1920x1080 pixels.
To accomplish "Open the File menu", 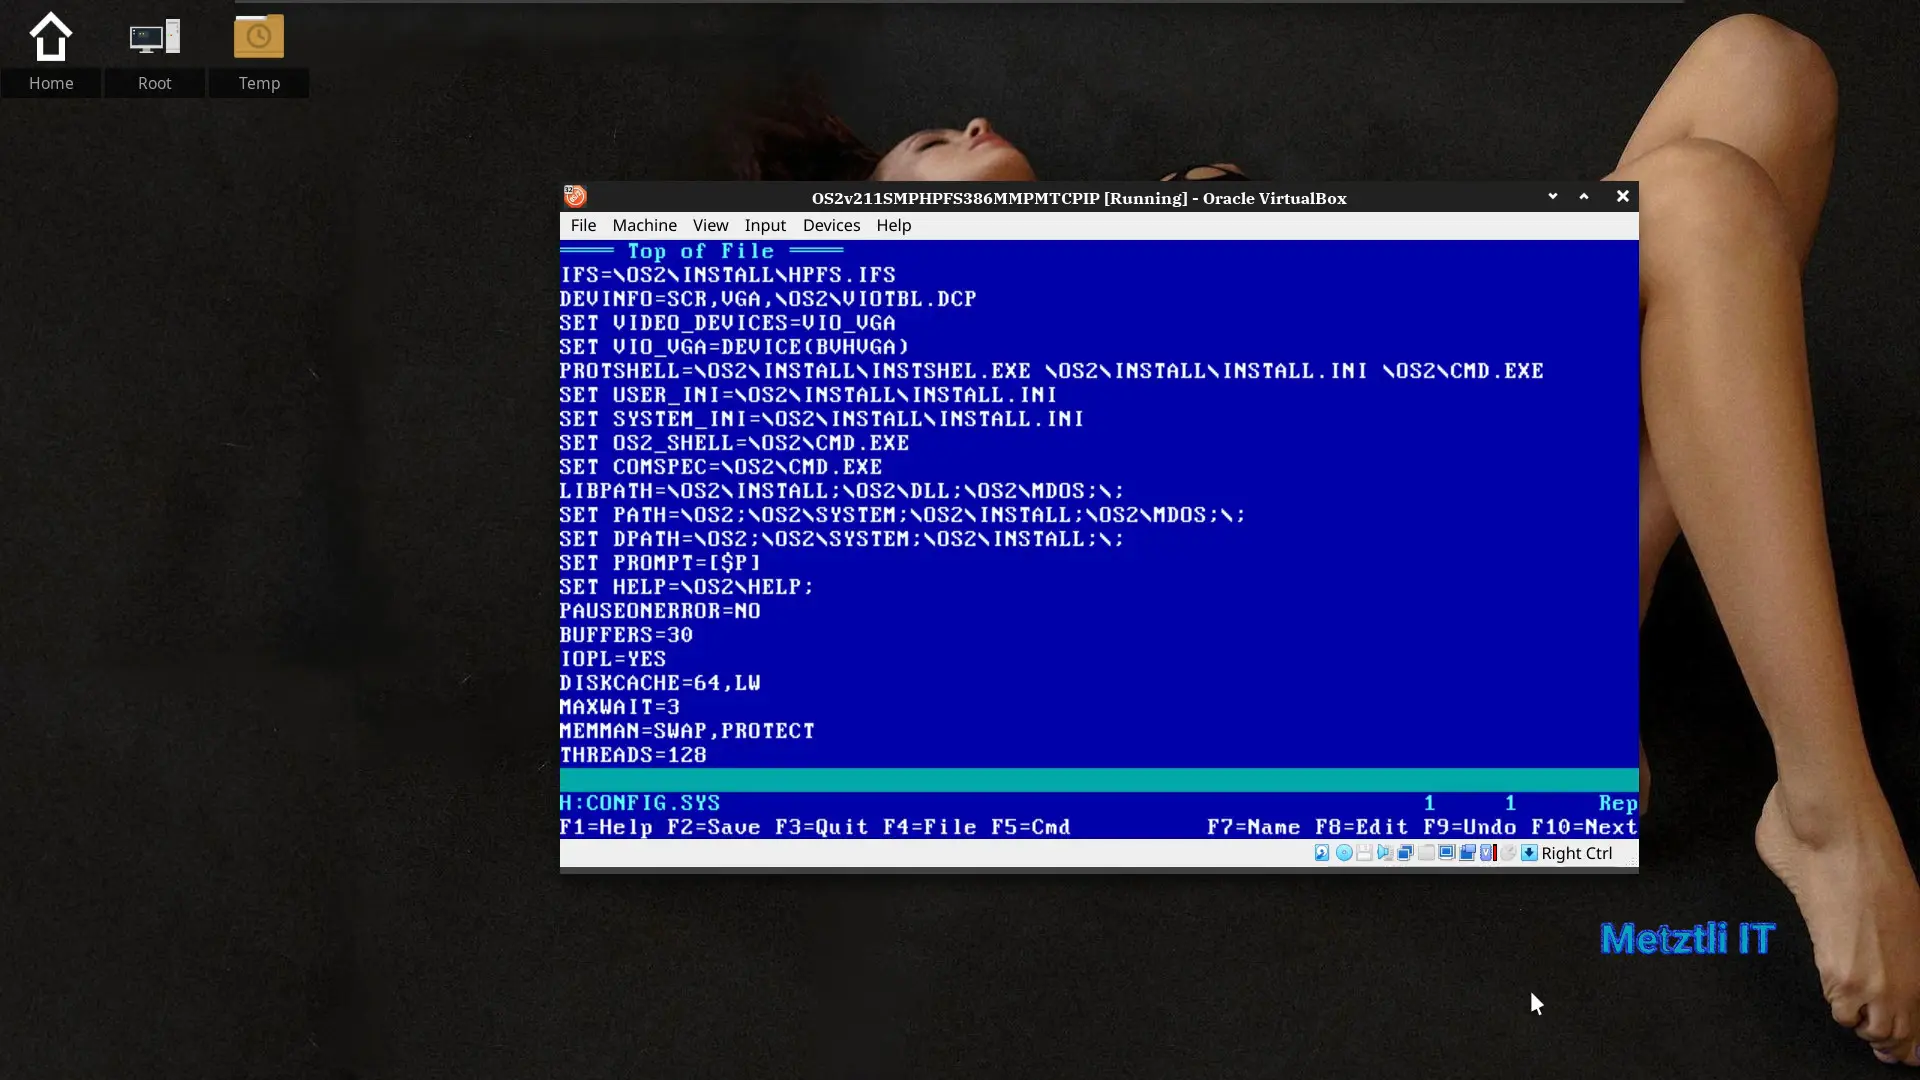I will click(583, 225).
